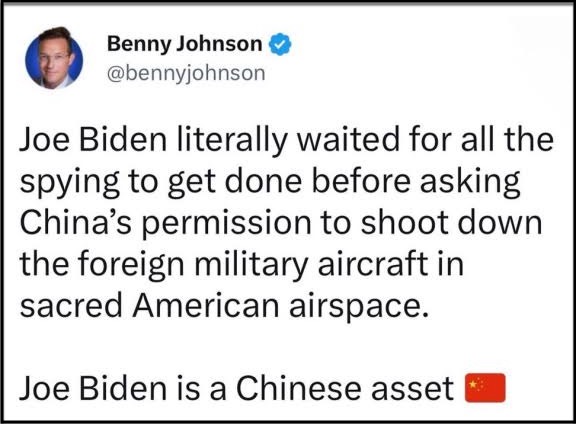Viewport: 576px width, 424px height.
Task: Click the word "permission" in the tweet
Action: pyautogui.click(x=226, y=224)
